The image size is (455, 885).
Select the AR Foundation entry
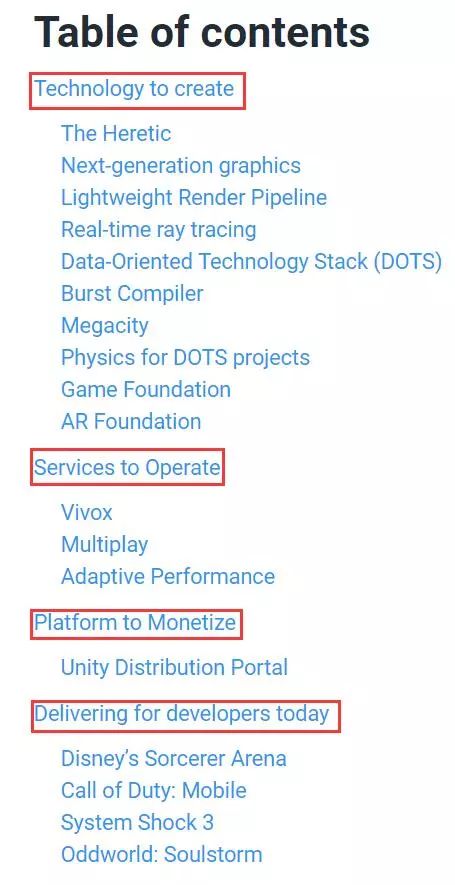click(131, 422)
